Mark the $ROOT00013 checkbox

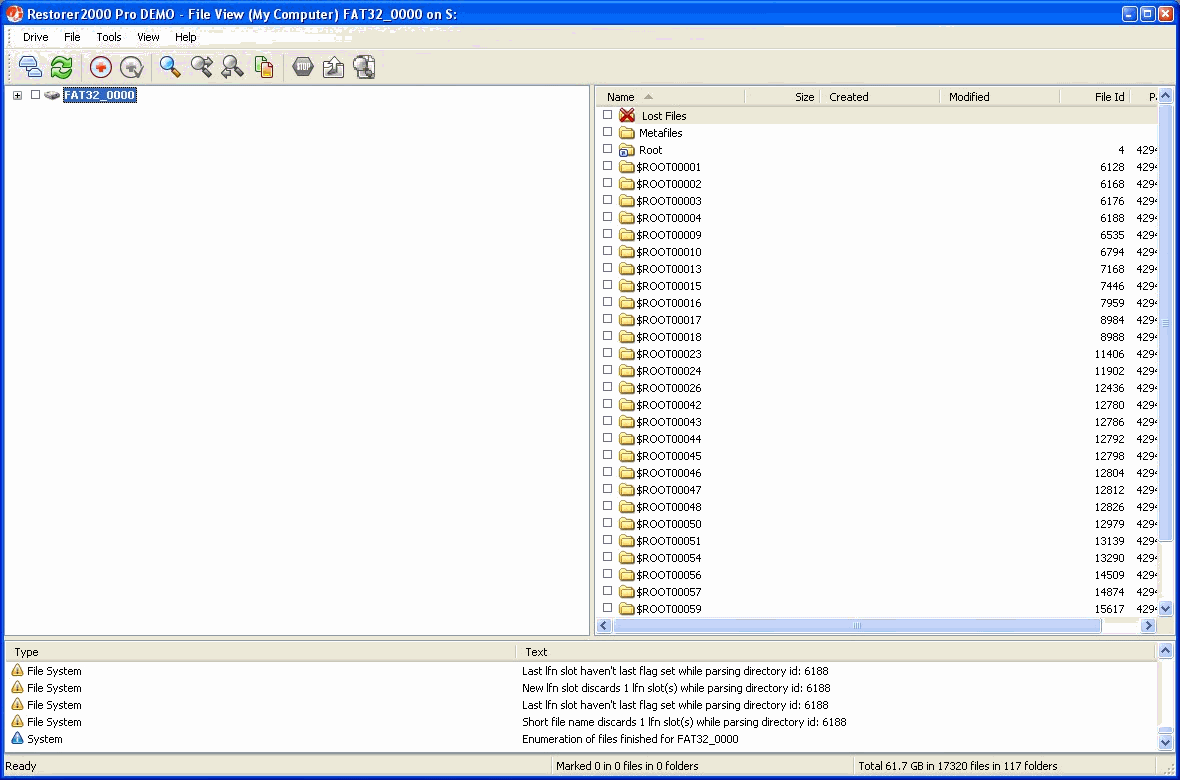[607, 268]
